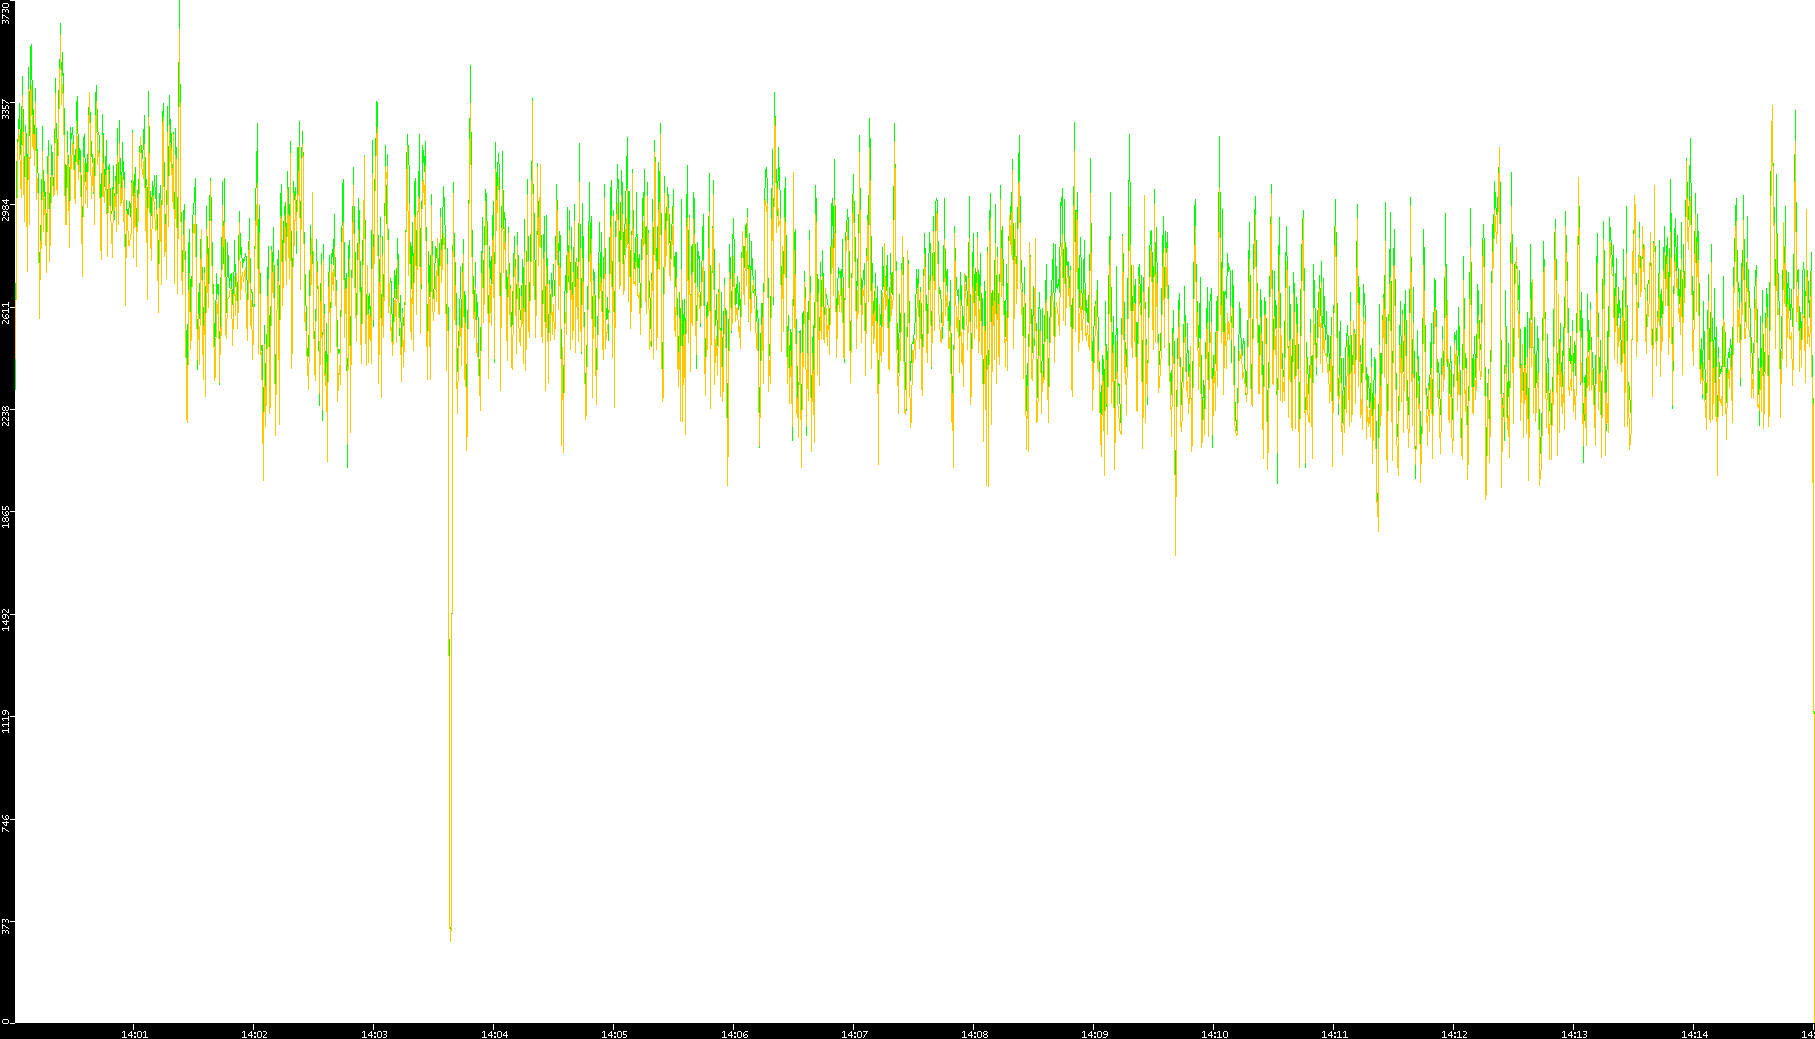Image resolution: width=1815 pixels, height=1039 pixels.
Task: Click the 1119 vertical axis label
Action: pos(7,721)
